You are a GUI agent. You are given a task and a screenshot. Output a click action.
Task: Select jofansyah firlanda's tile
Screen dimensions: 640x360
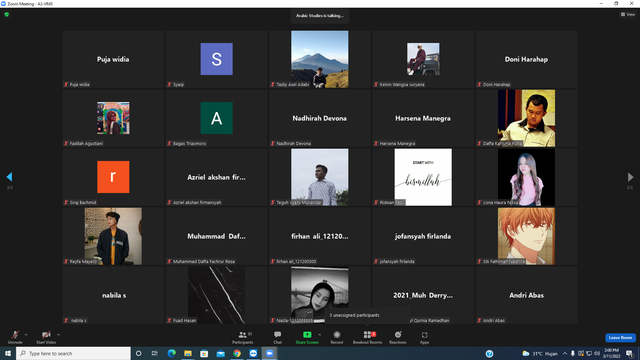pyautogui.click(x=423, y=236)
